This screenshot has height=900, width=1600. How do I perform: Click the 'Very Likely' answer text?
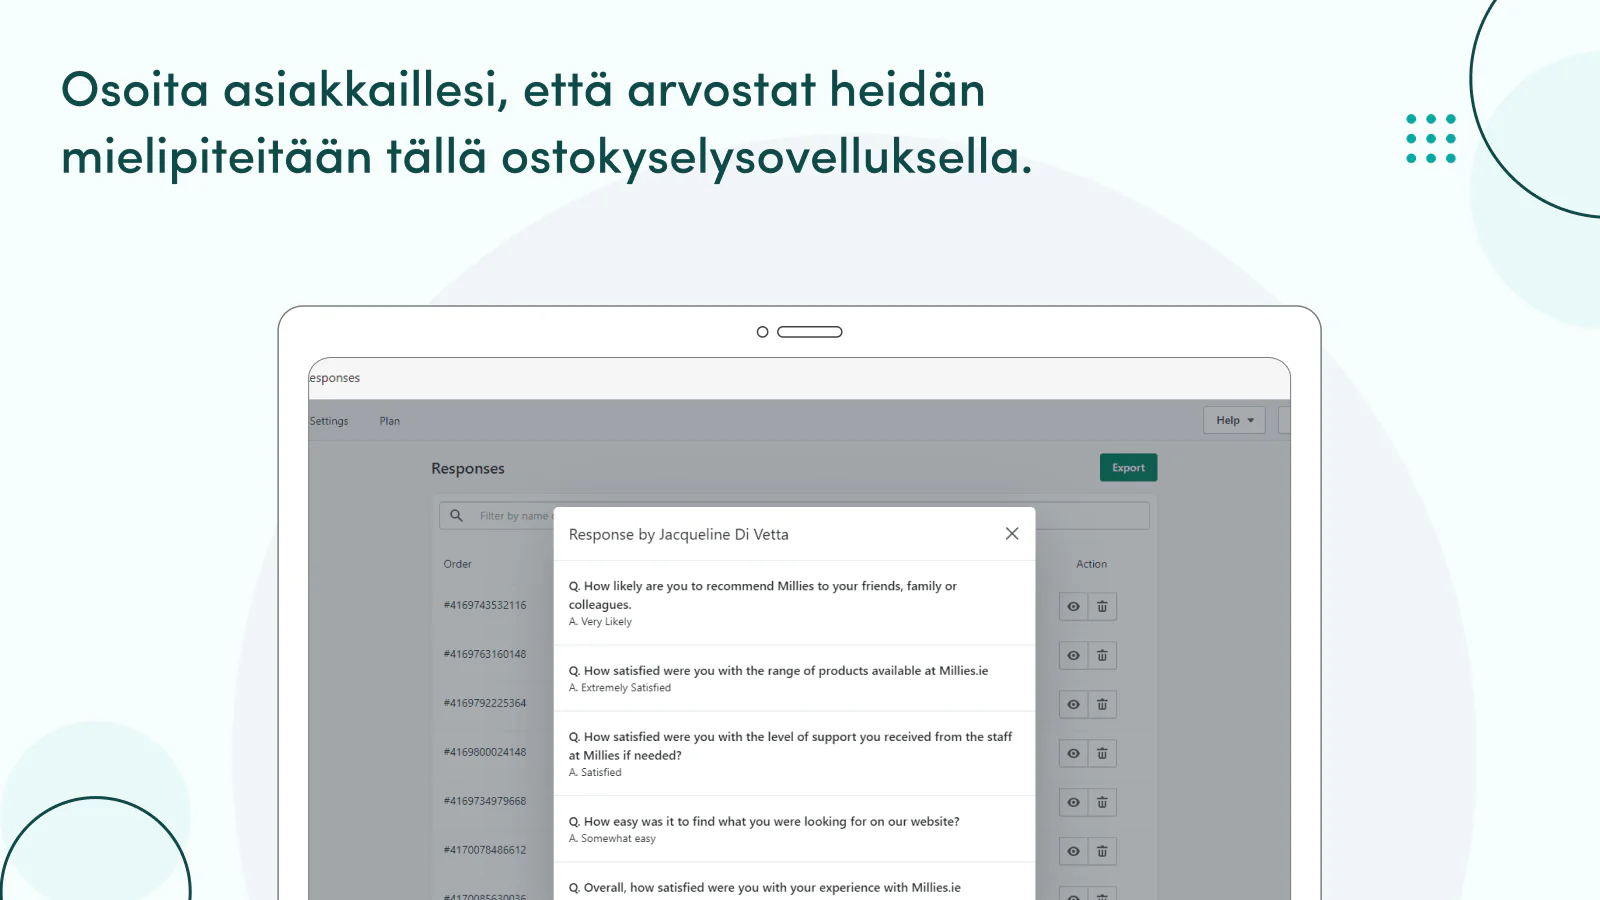pyautogui.click(x=607, y=622)
